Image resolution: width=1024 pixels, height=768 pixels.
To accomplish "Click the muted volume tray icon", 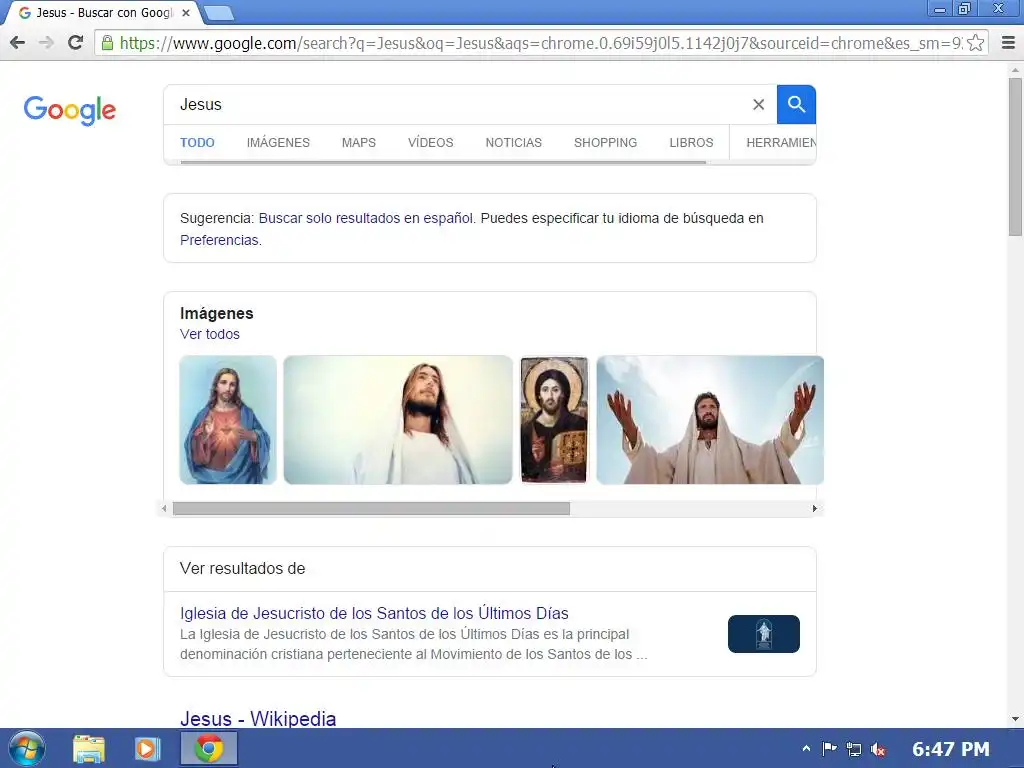I will click(878, 749).
